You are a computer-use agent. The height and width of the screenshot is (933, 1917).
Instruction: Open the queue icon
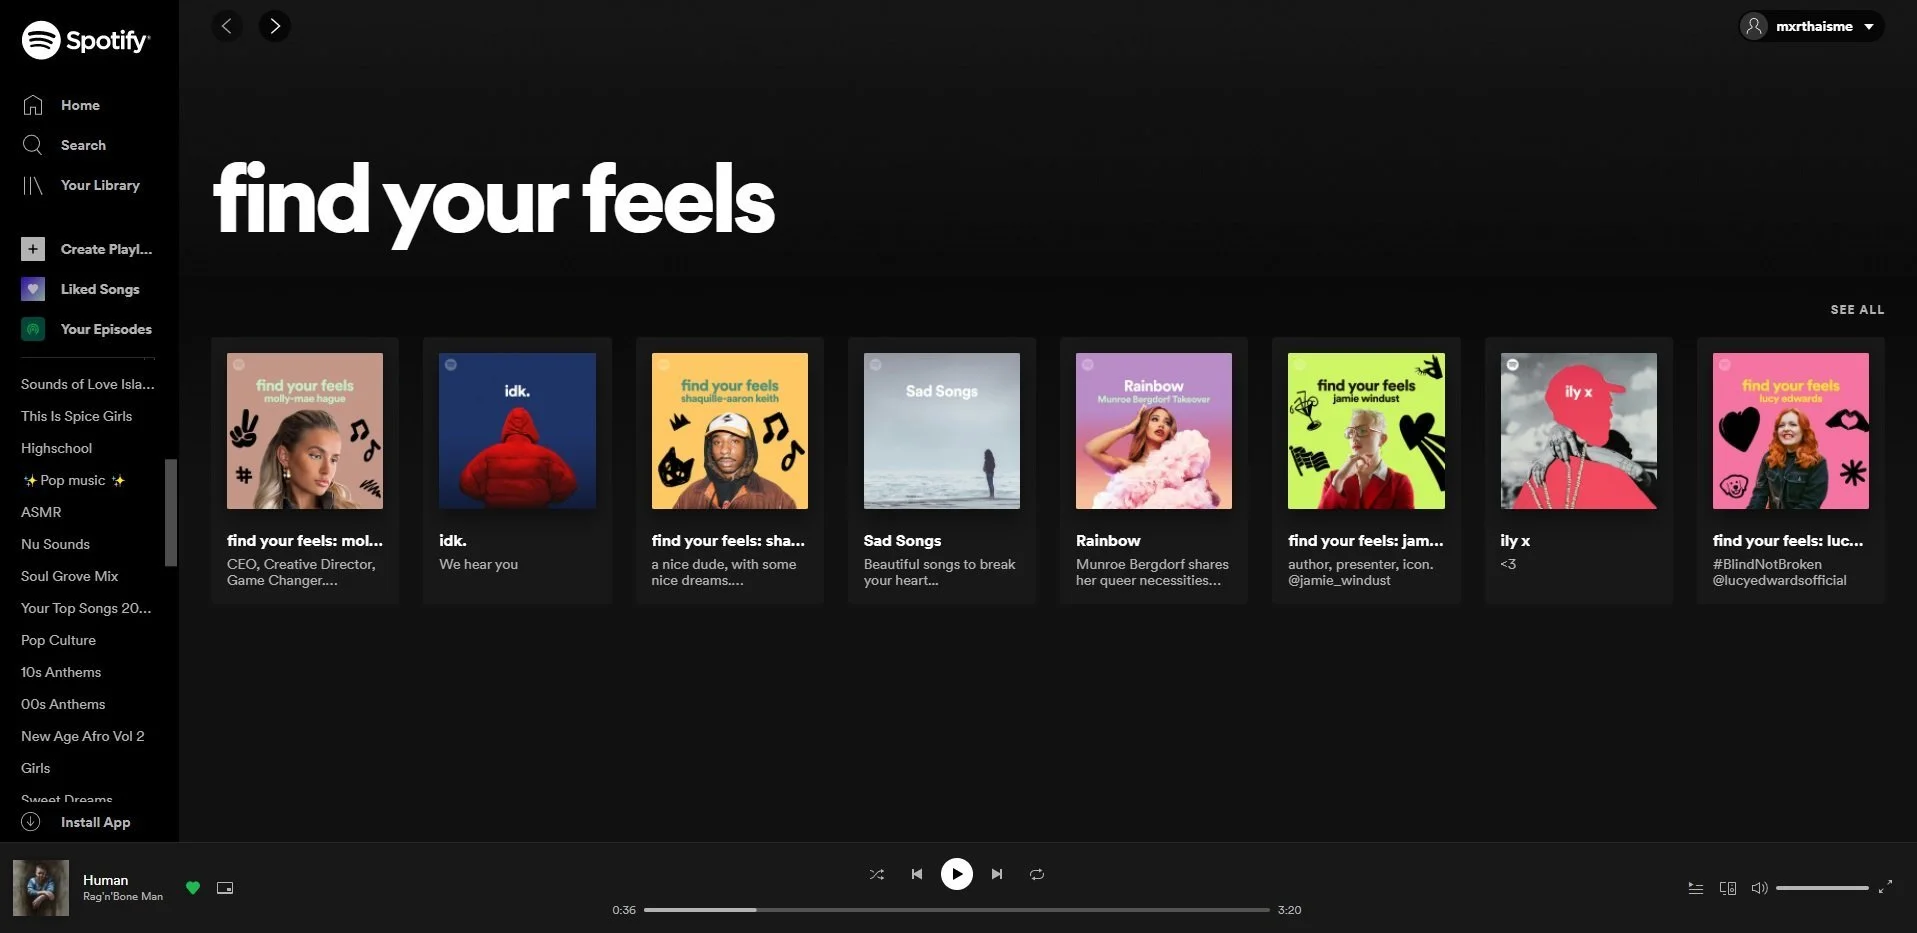coord(1696,888)
